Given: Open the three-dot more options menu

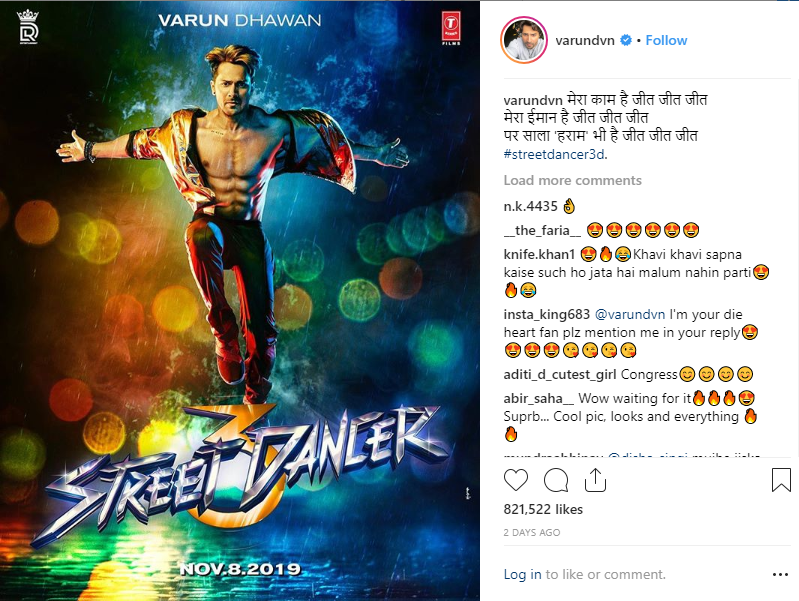Looking at the screenshot, I should [x=780, y=574].
